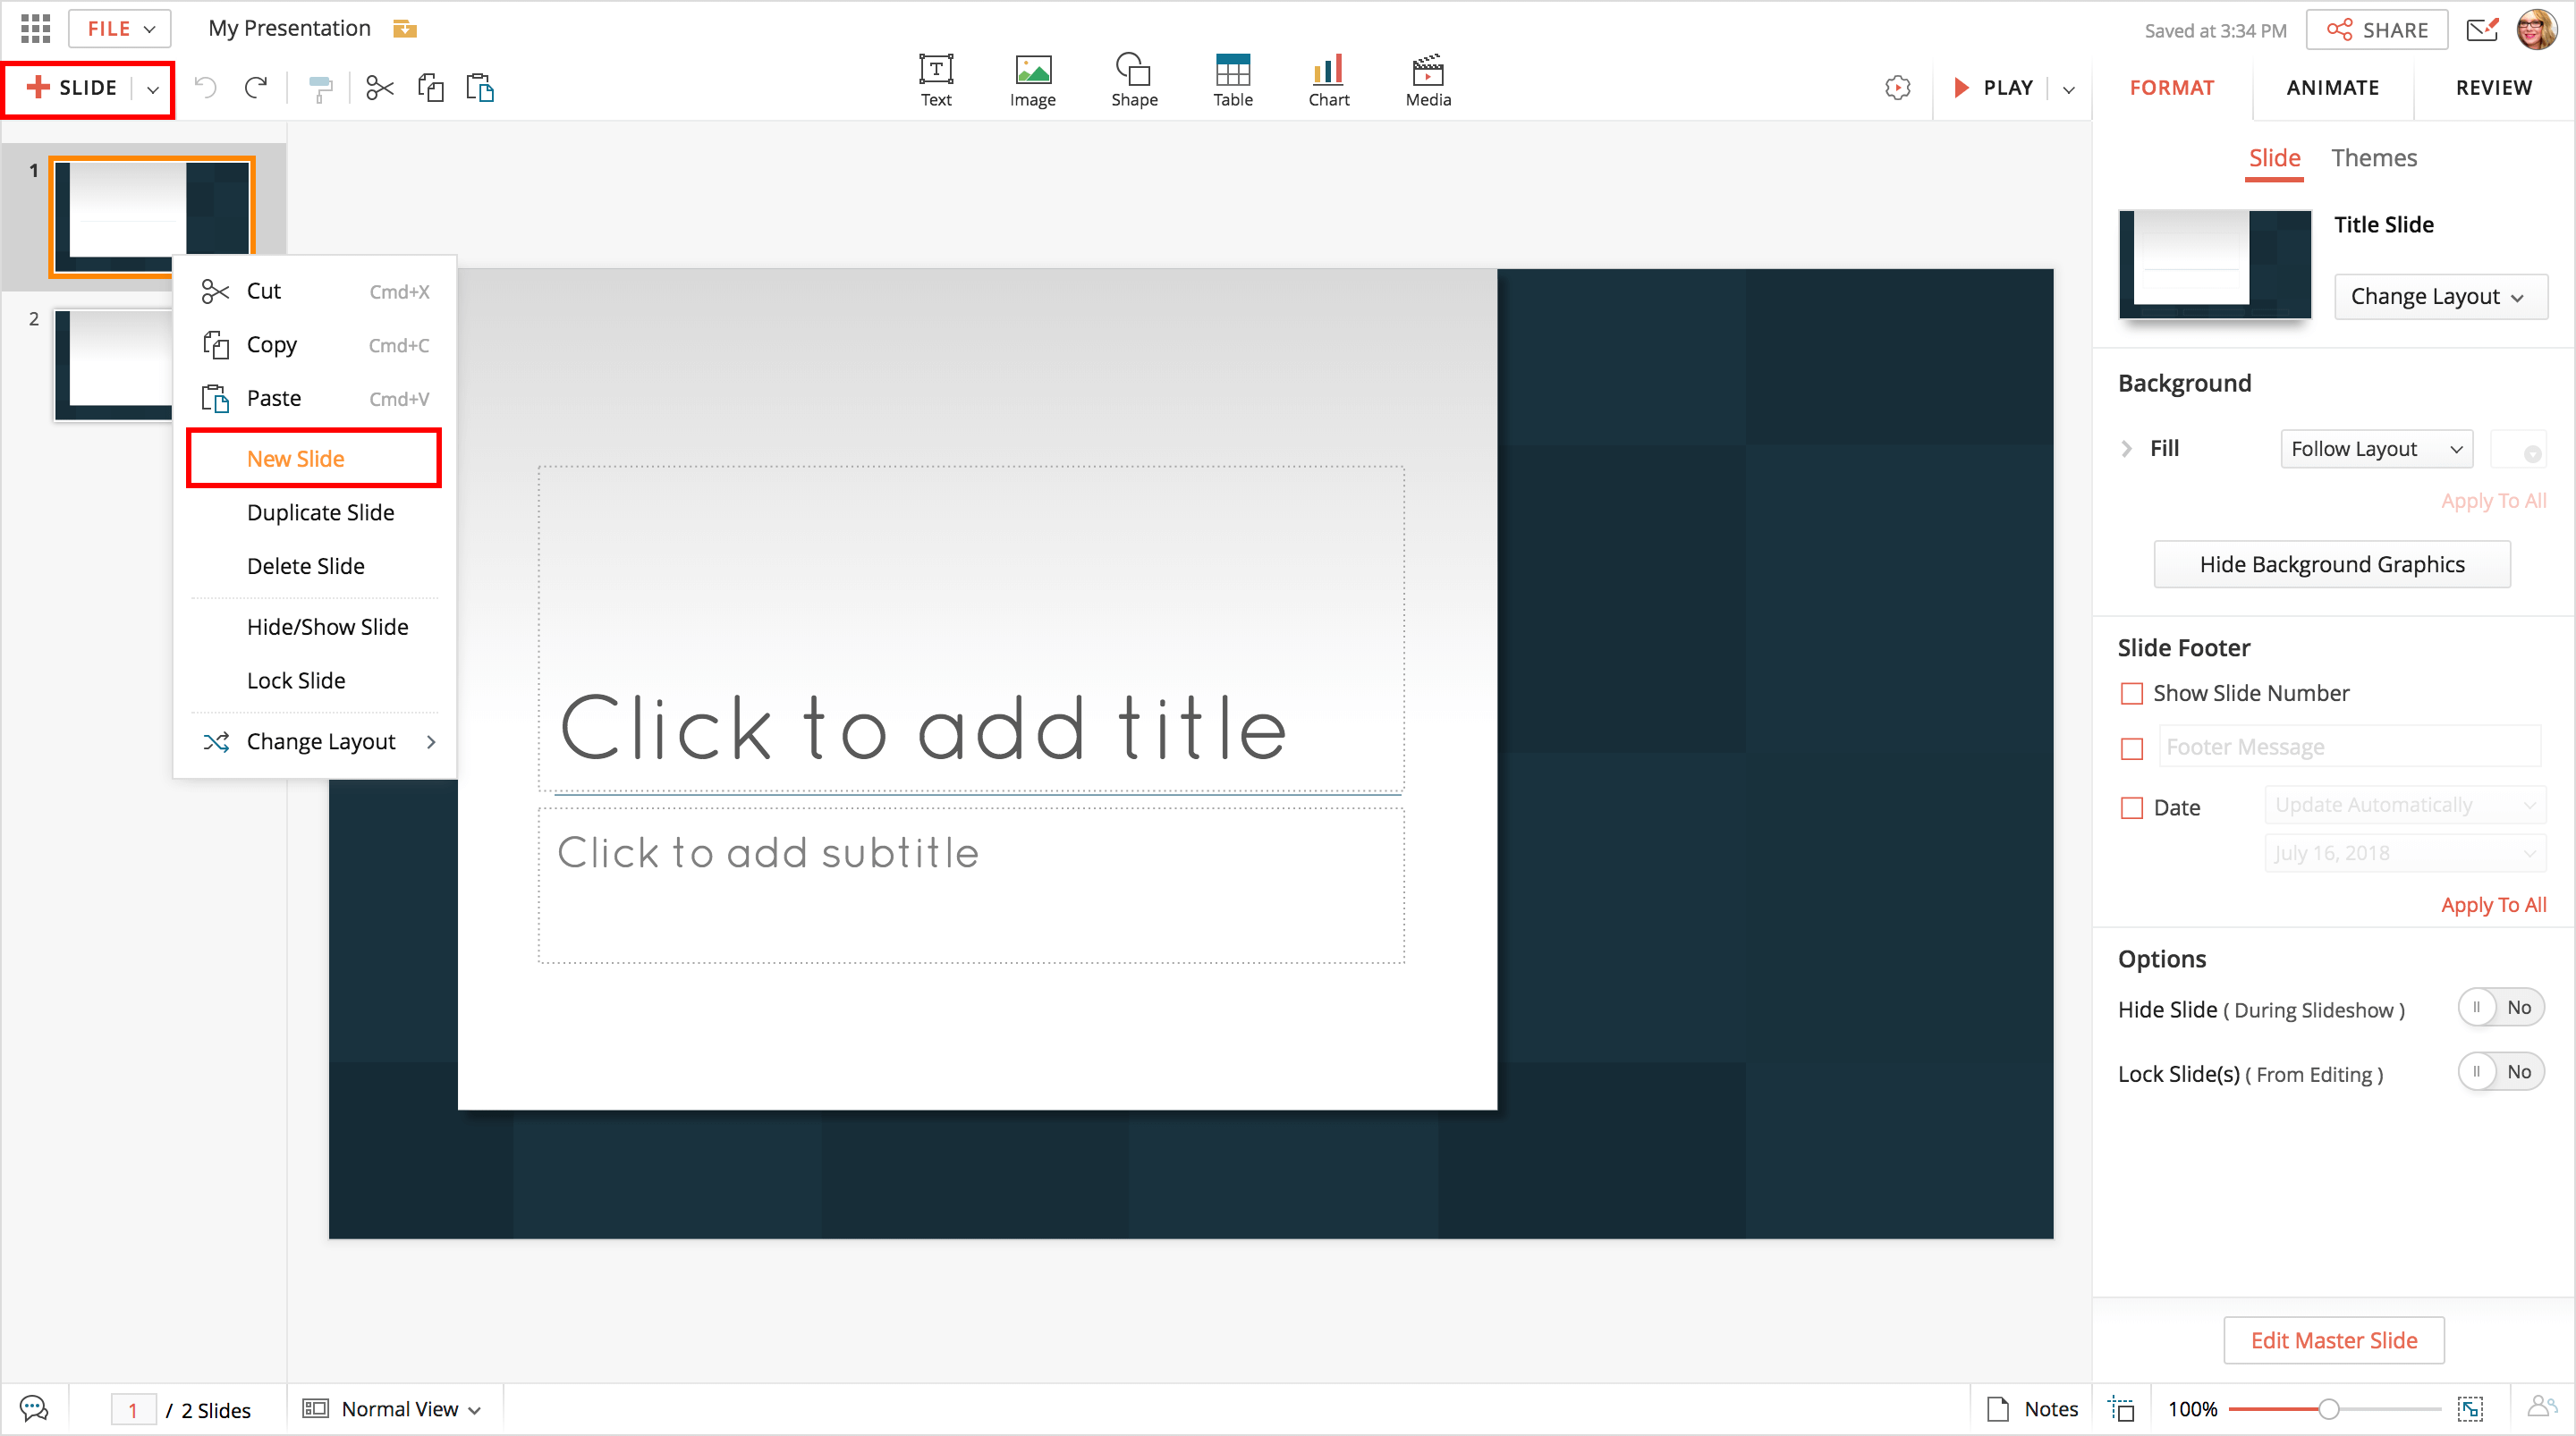The width and height of the screenshot is (2576, 1436).
Task: Select the slide 2 thumbnail
Action: point(112,364)
